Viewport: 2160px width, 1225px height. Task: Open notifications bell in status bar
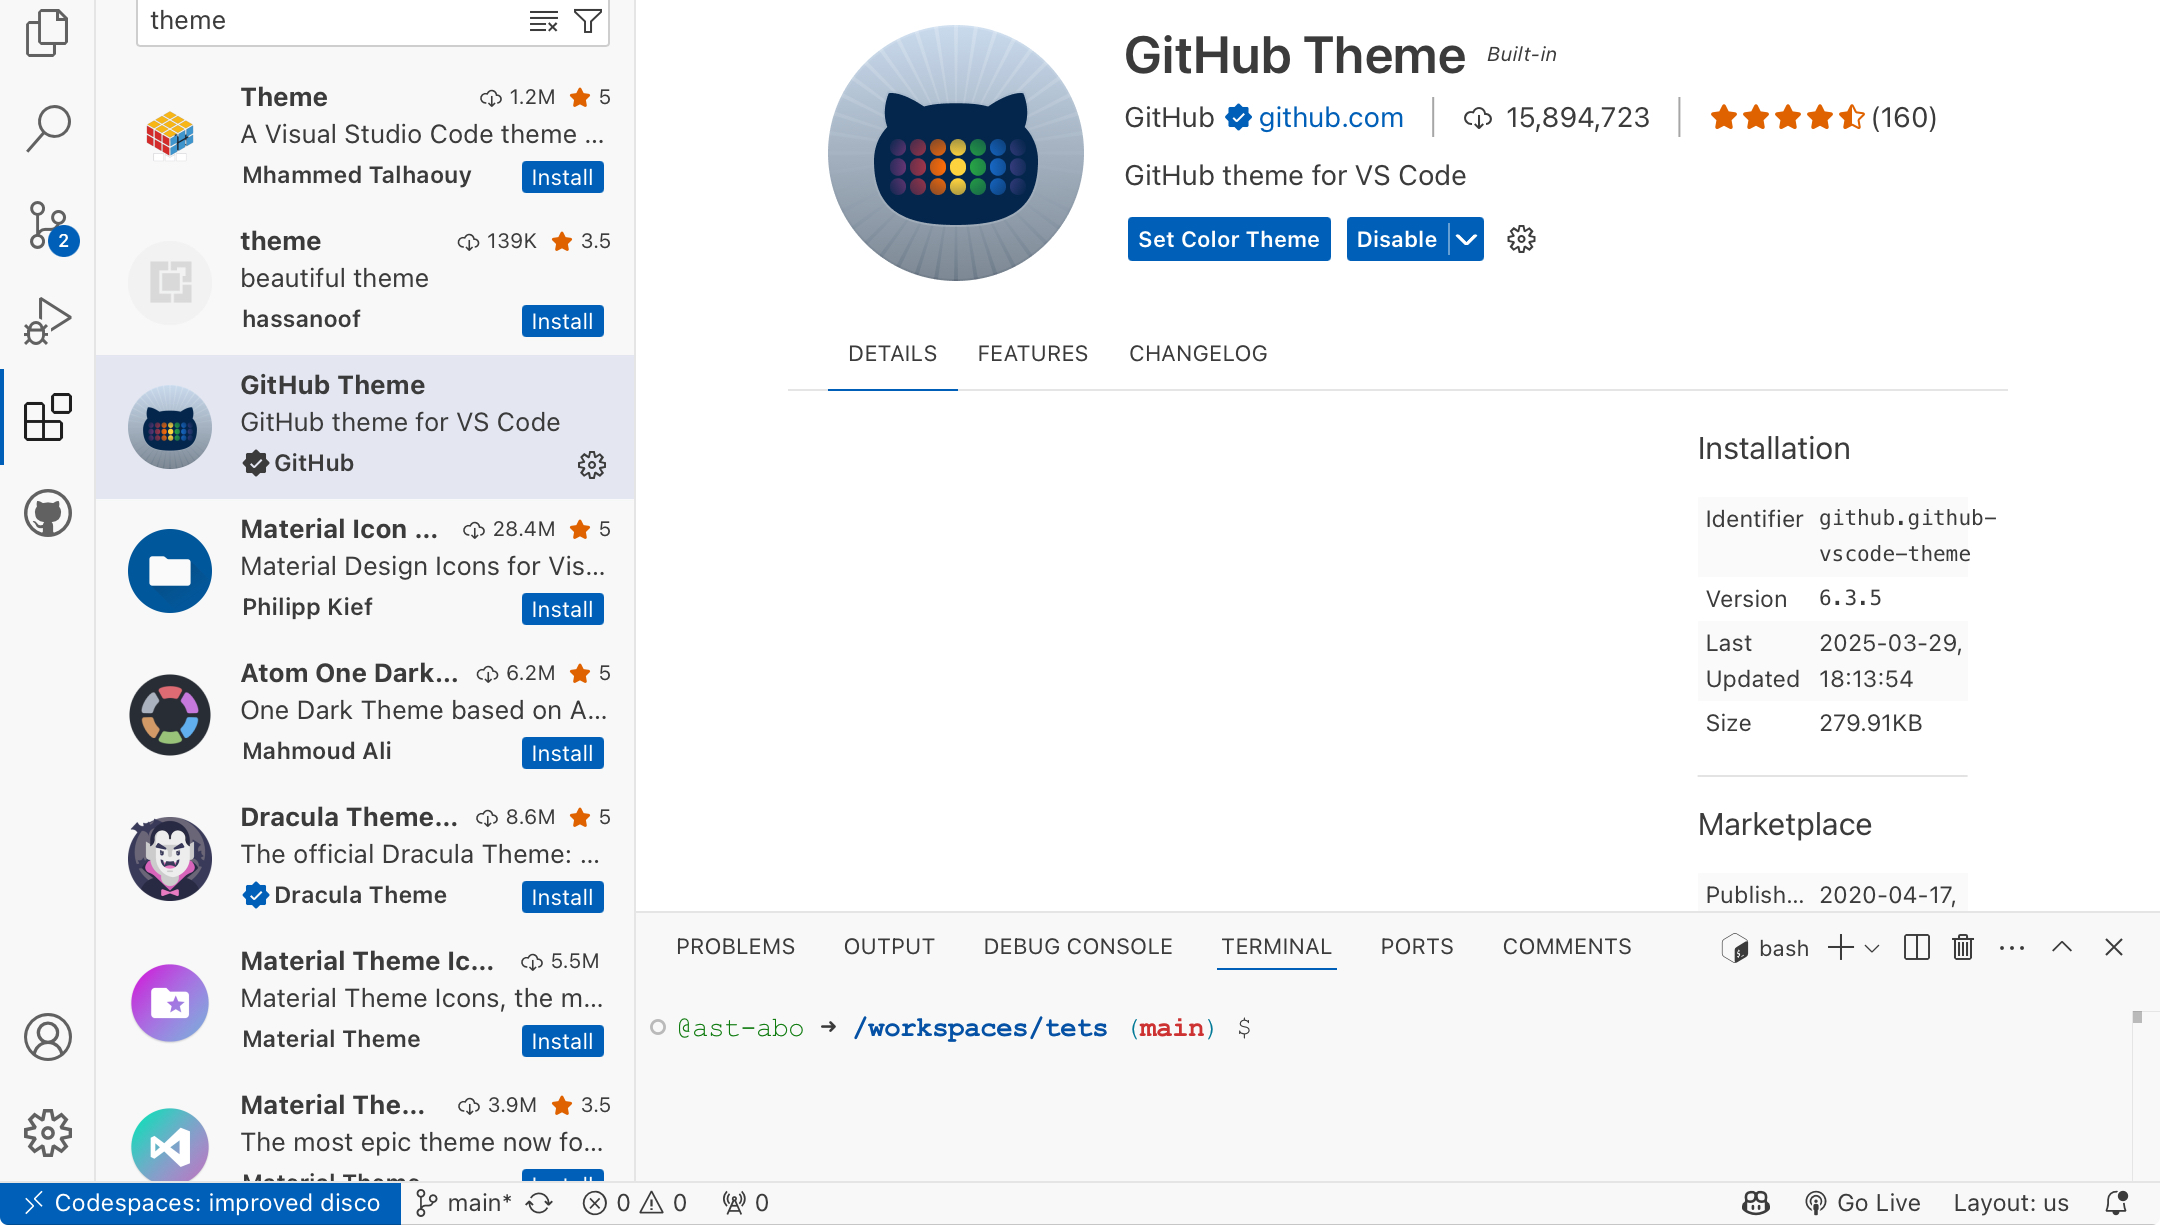(x=2116, y=1203)
